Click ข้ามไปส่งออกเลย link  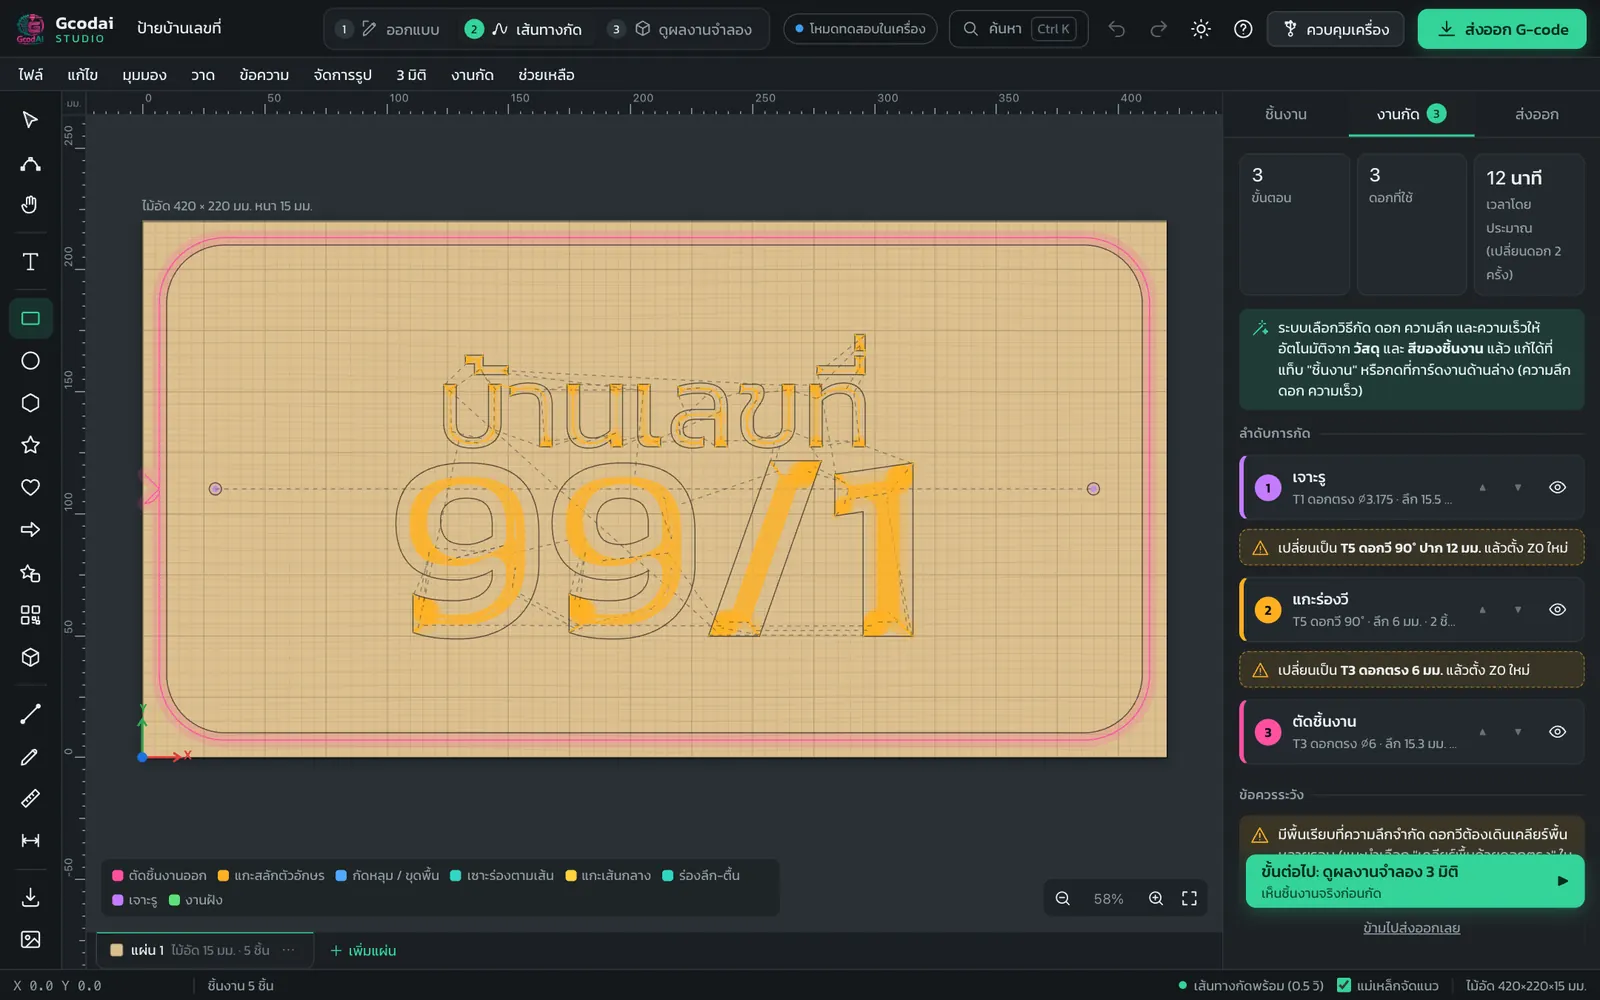(1411, 928)
